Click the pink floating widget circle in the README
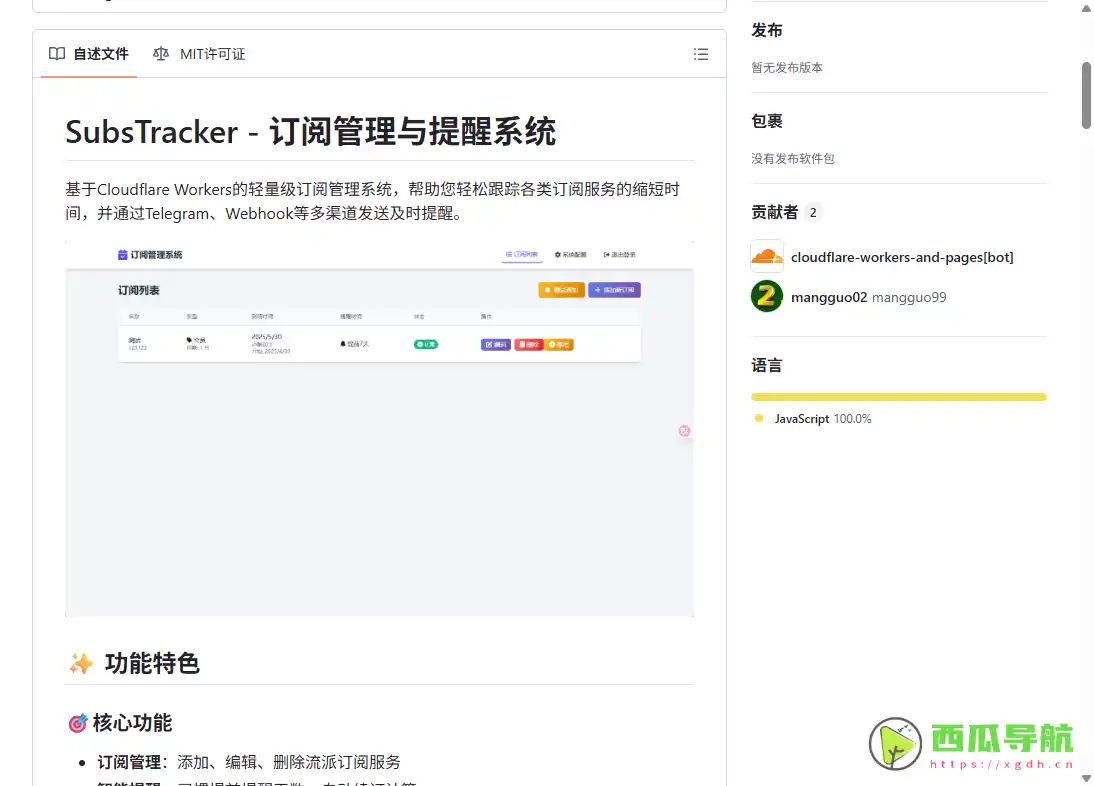The height and width of the screenshot is (786, 1094). 684,430
